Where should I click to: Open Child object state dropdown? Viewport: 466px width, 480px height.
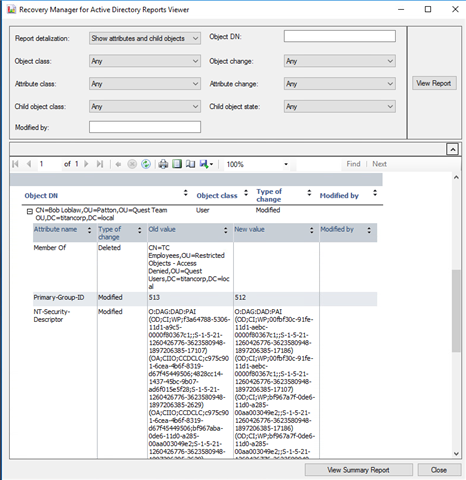pos(340,106)
